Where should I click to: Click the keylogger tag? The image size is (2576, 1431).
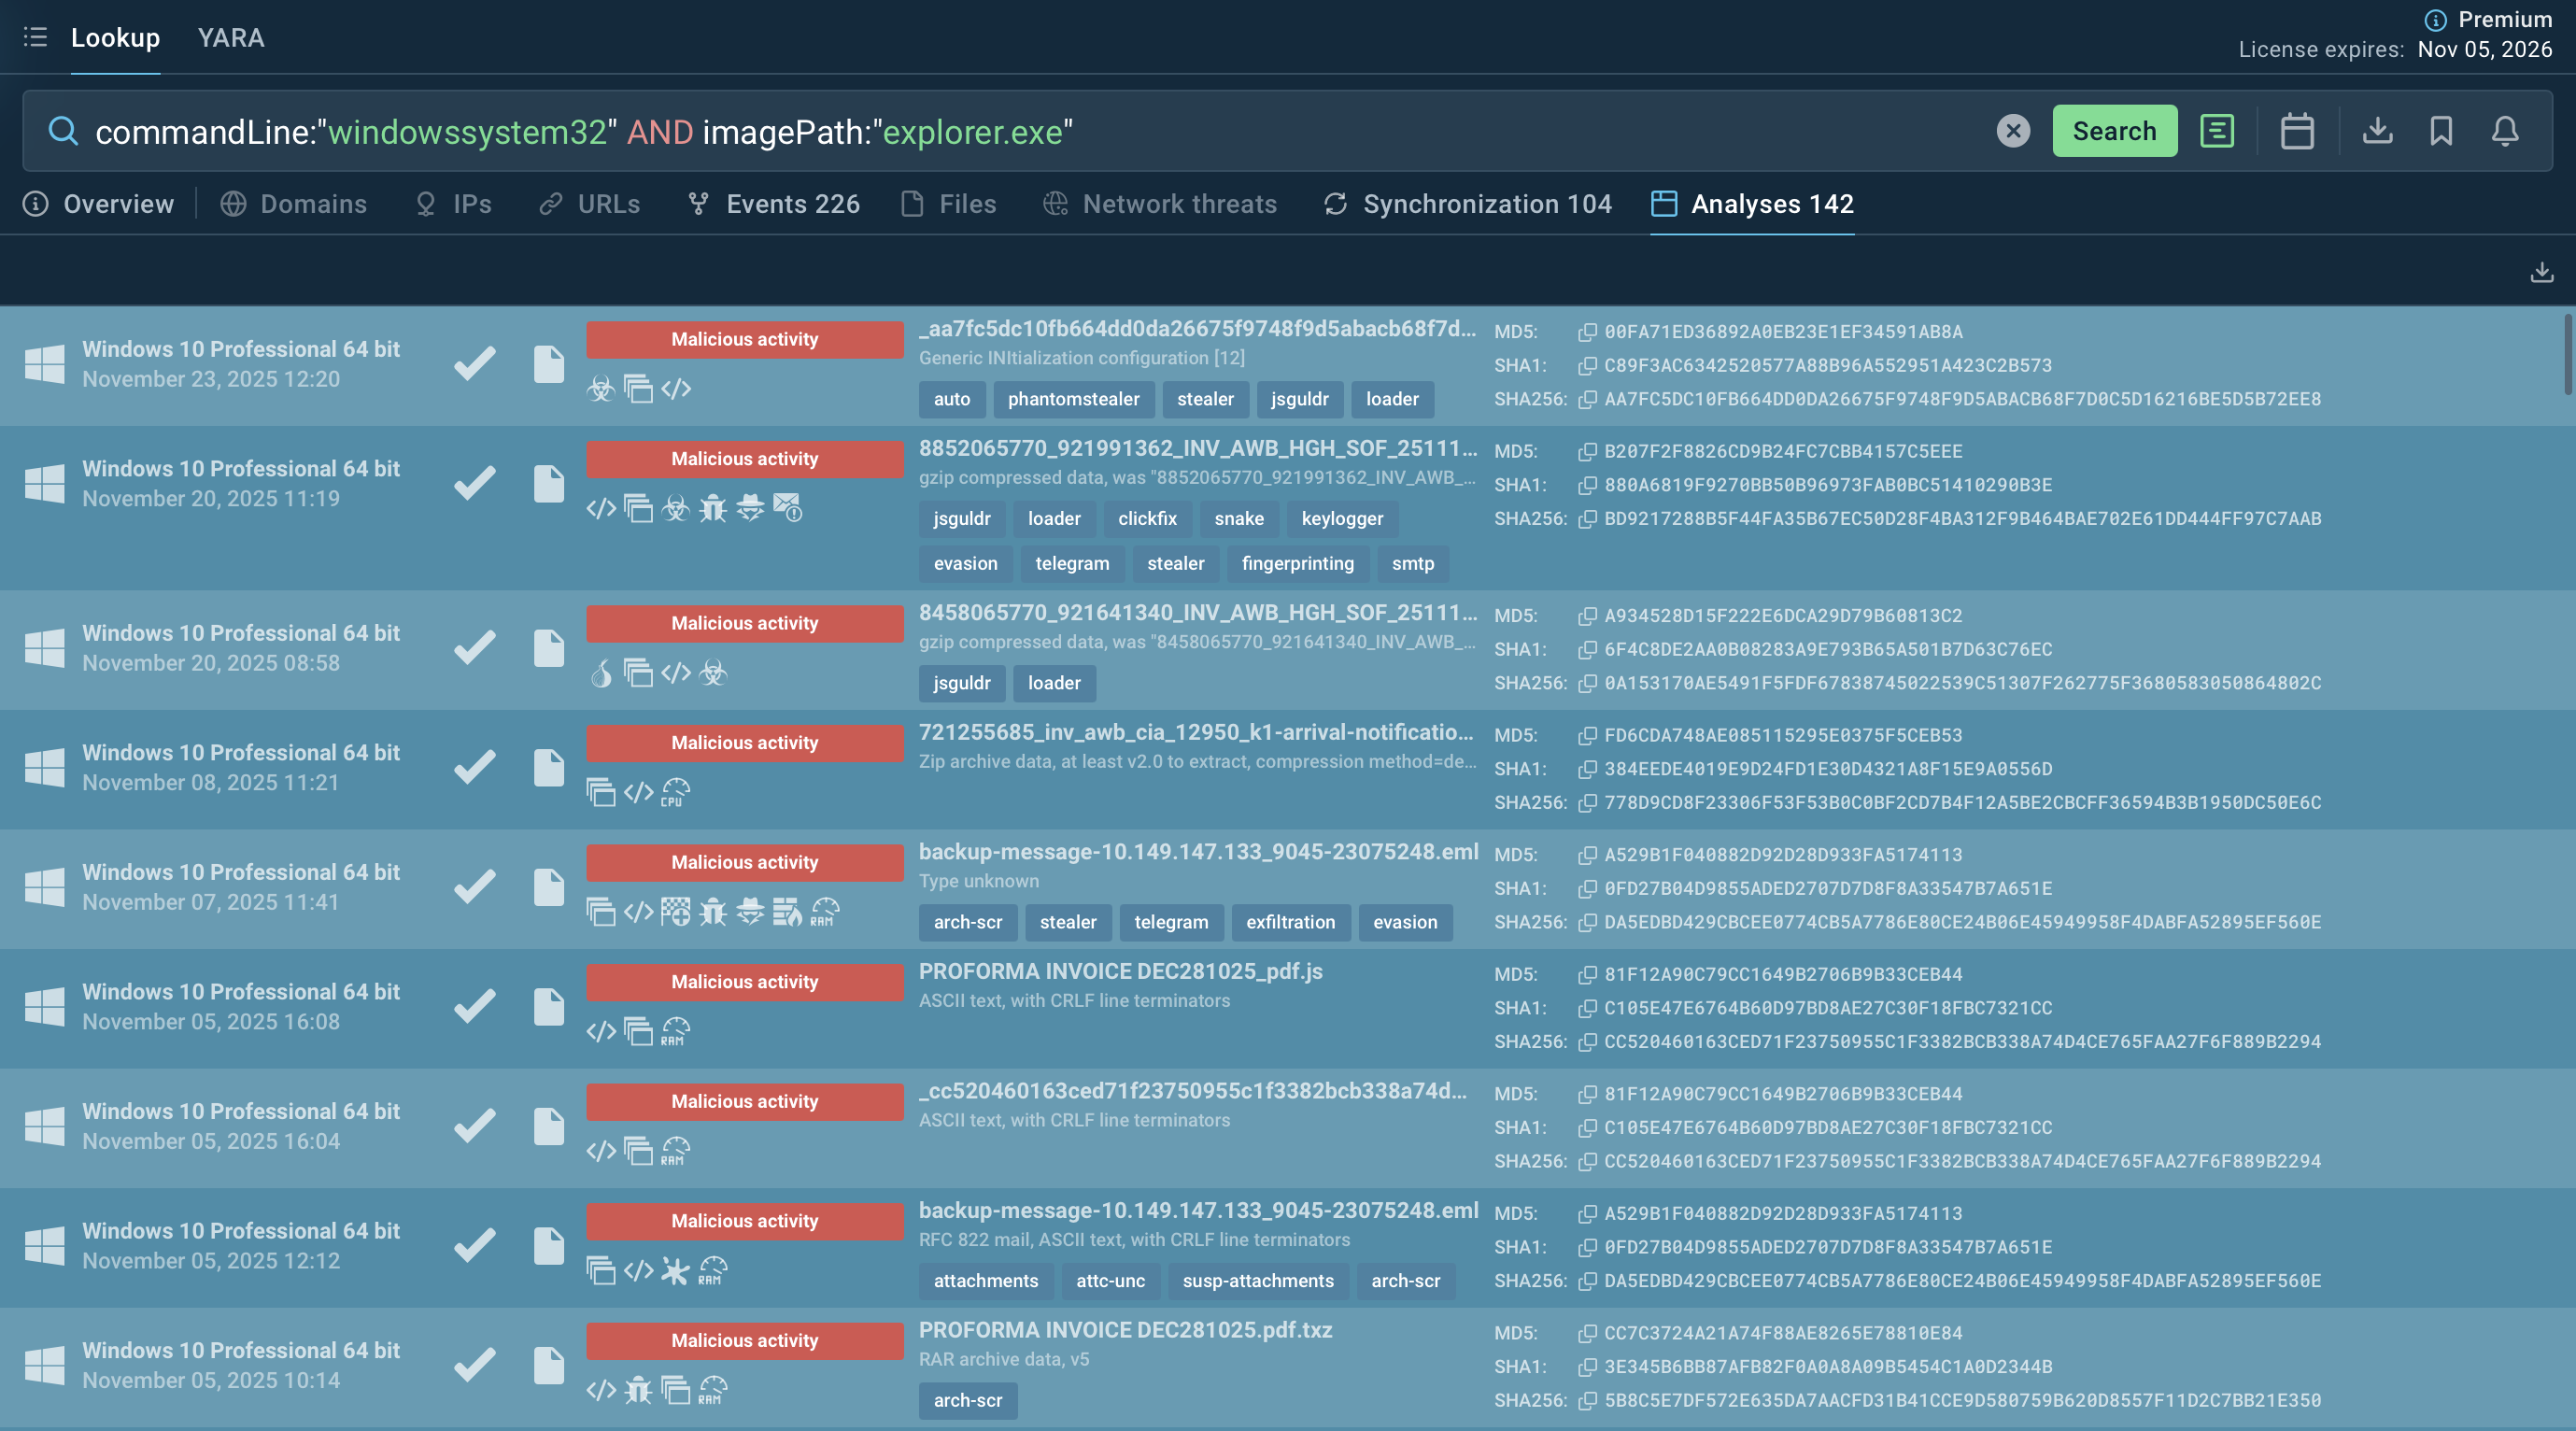1342,519
